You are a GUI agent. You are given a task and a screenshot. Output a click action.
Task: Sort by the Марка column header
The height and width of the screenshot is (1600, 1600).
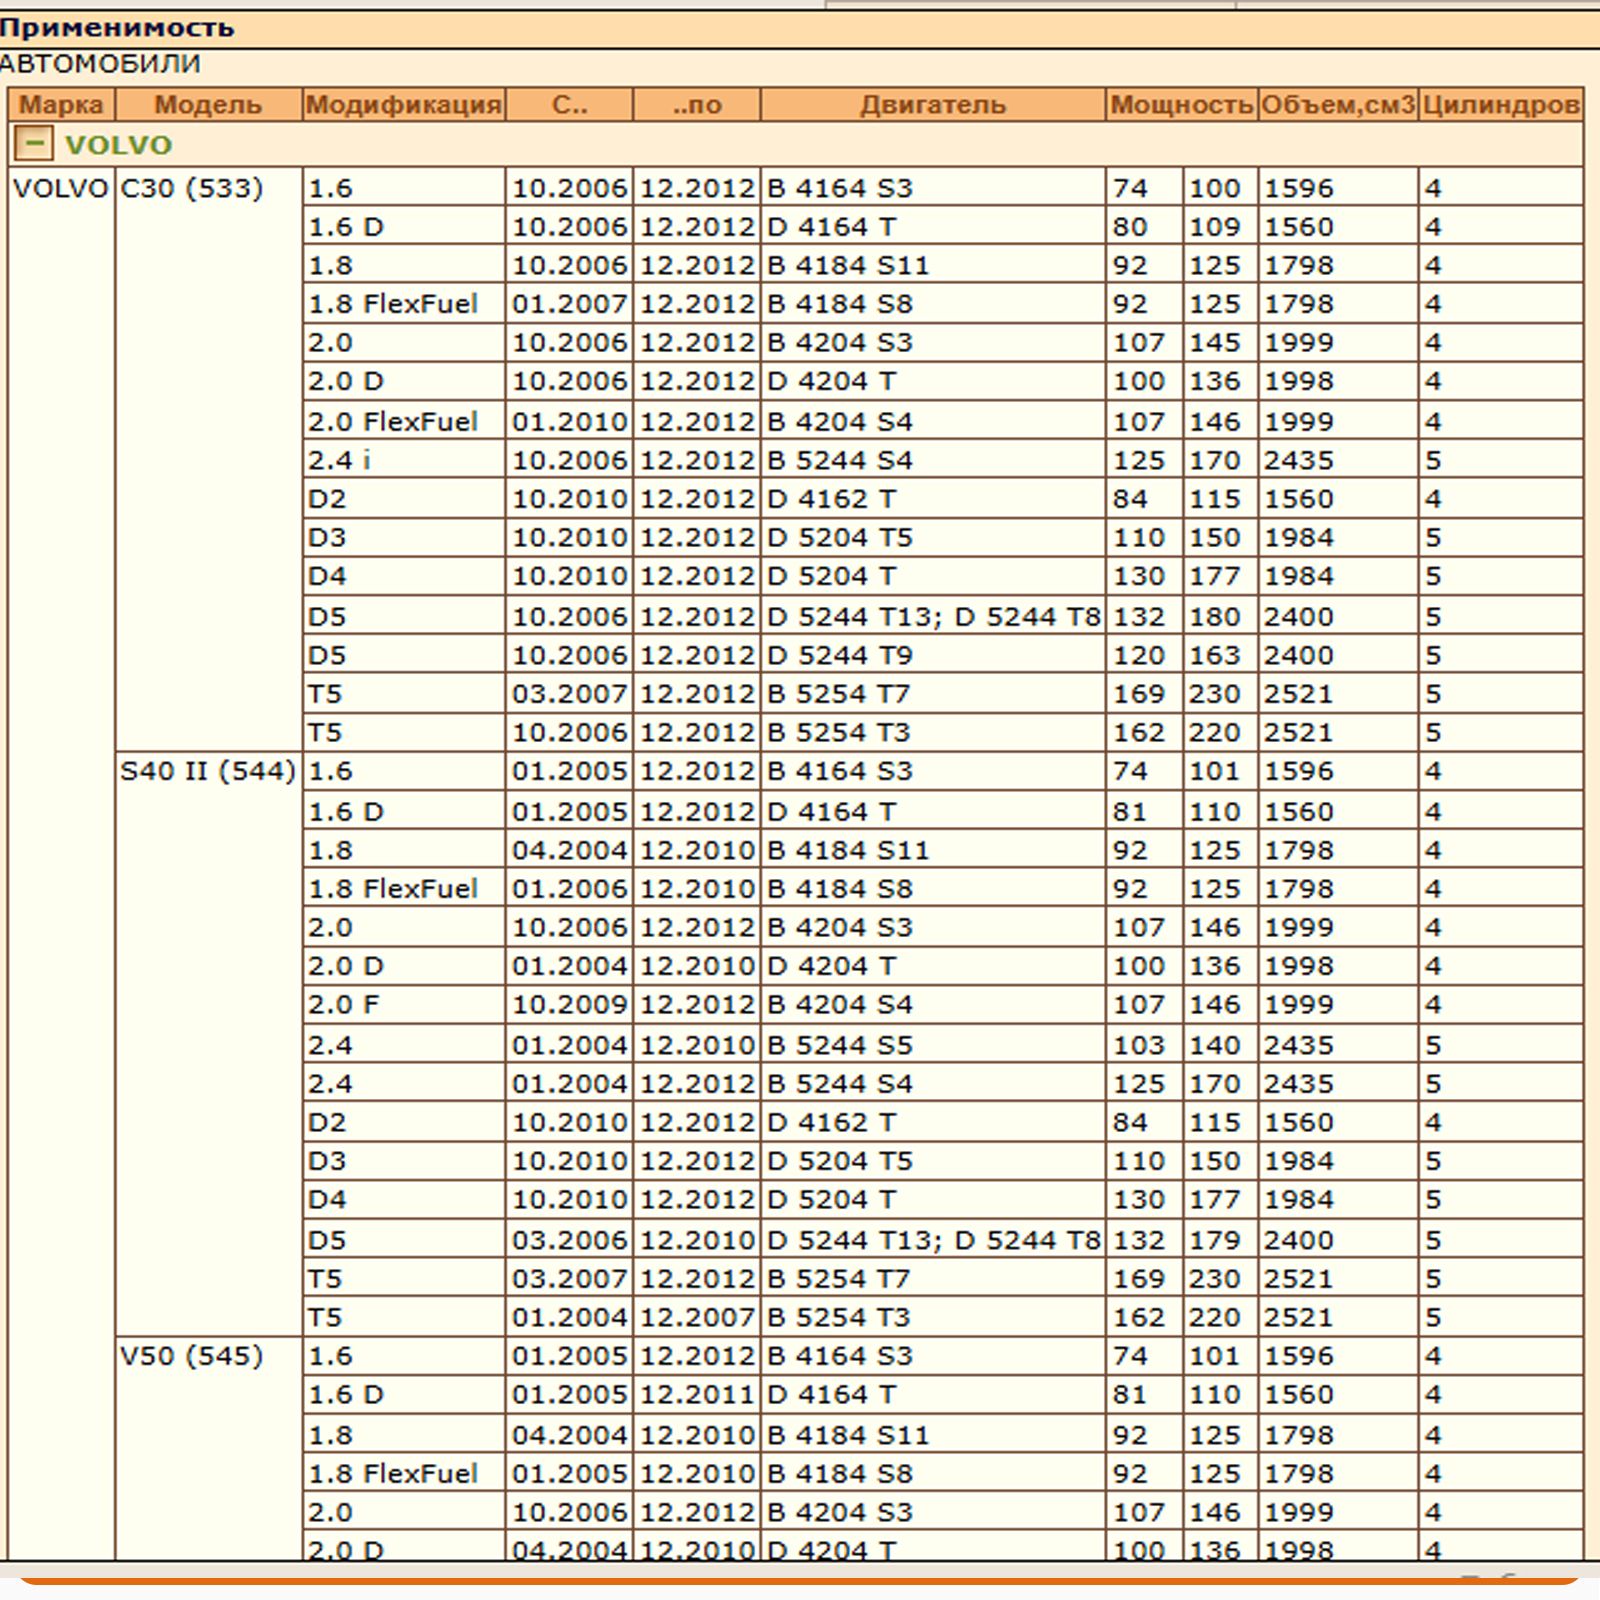point(61,104)
